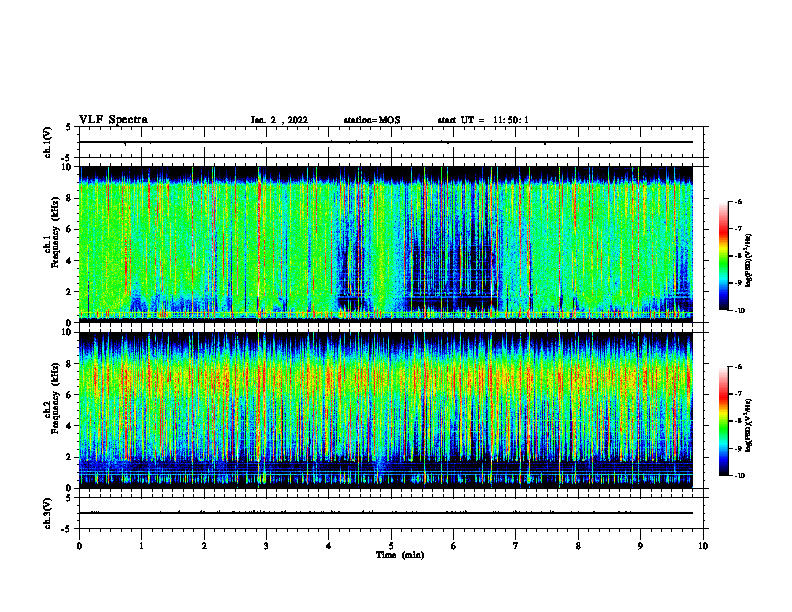The image size is (792, 612).
Task: Click the ch.1 spectrogram panel
Action: tap(386, 244)
